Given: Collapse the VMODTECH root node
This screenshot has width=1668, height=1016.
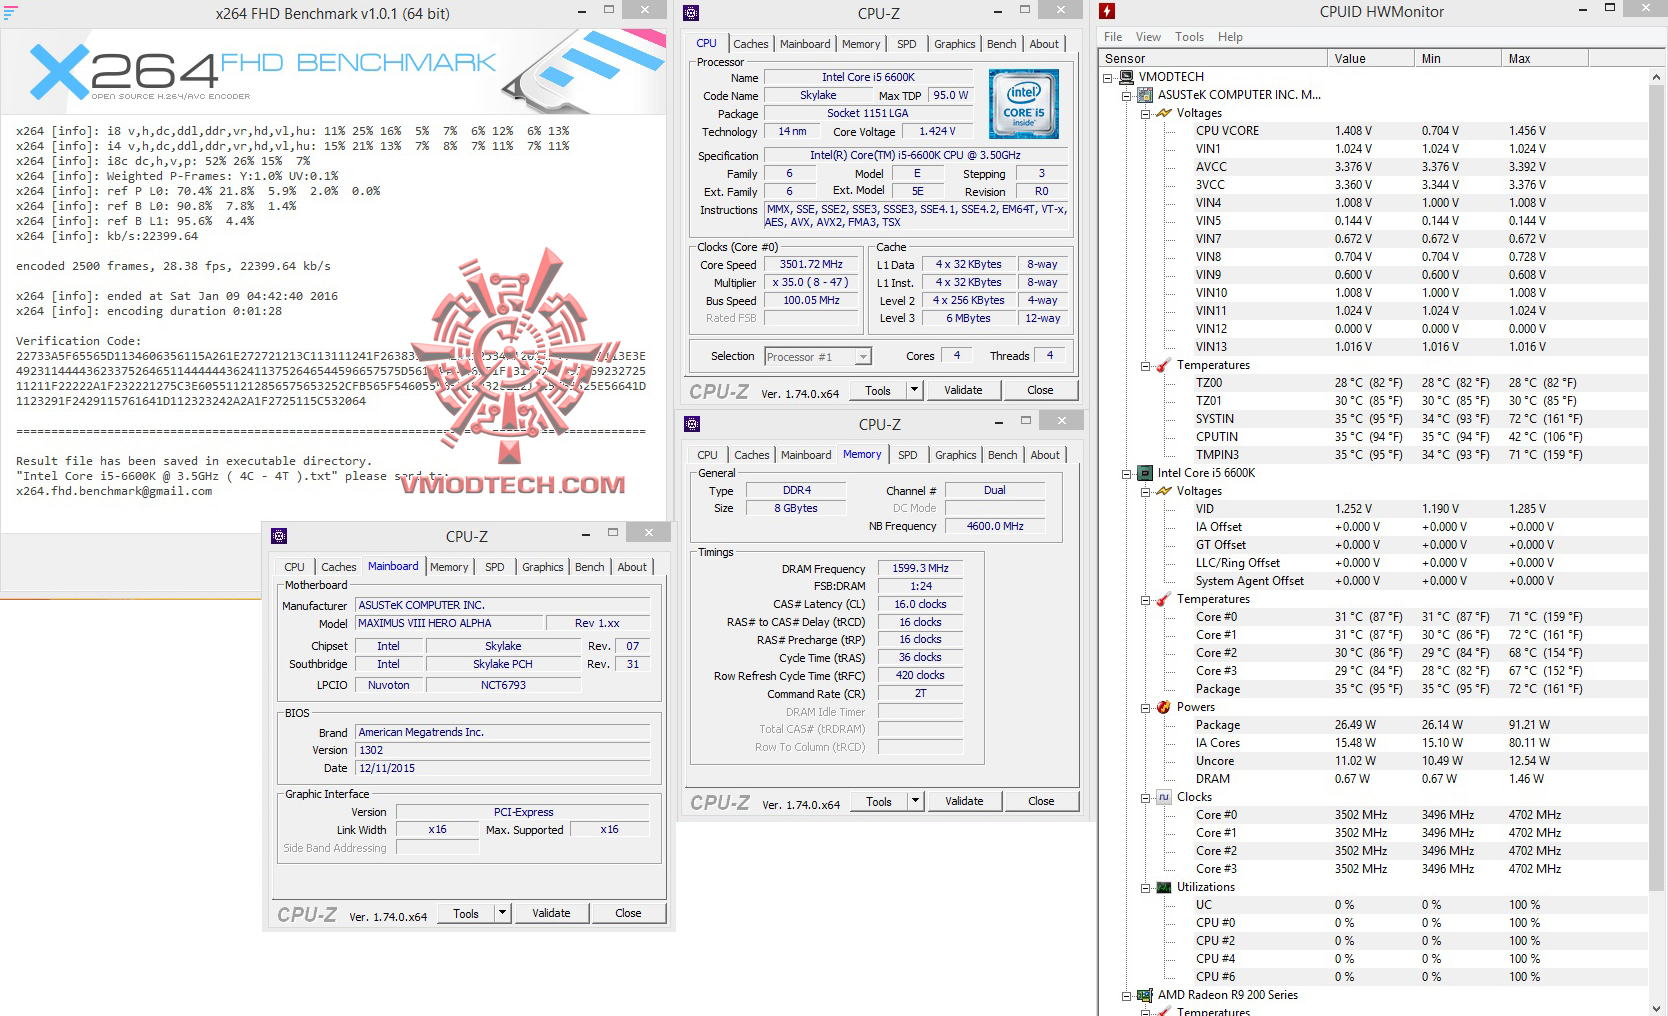Looking at the screenshot, I should (1108, 77).
